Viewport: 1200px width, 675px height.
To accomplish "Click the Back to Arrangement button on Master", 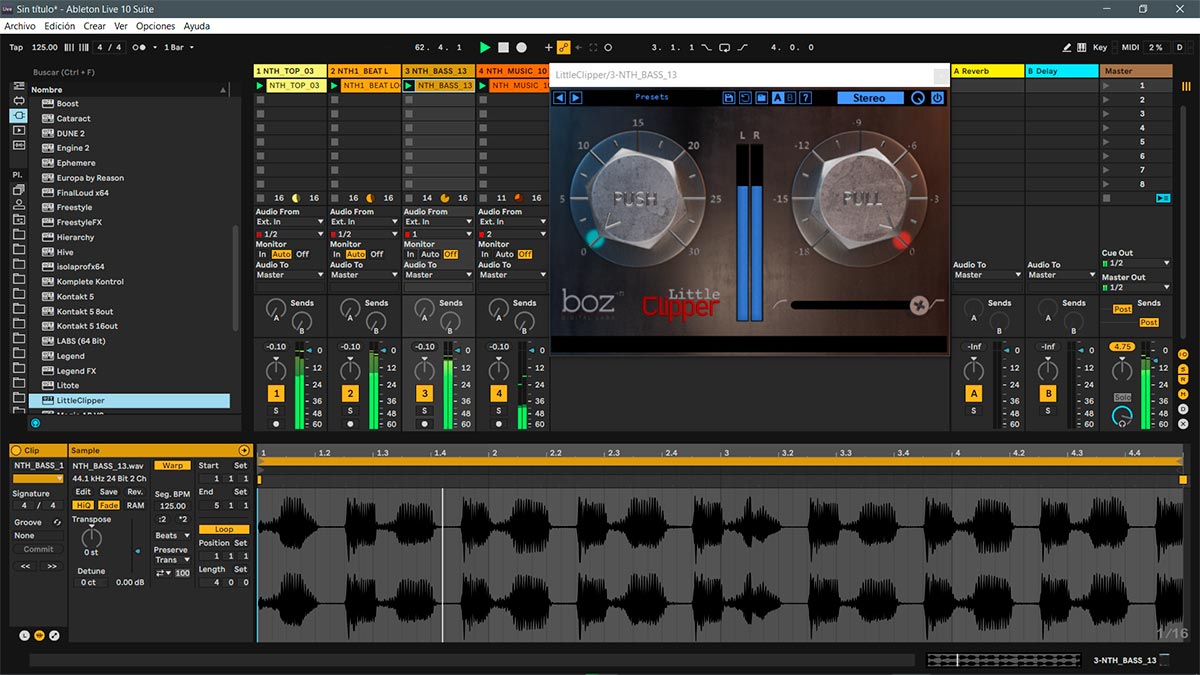I will click(1162, 198).
